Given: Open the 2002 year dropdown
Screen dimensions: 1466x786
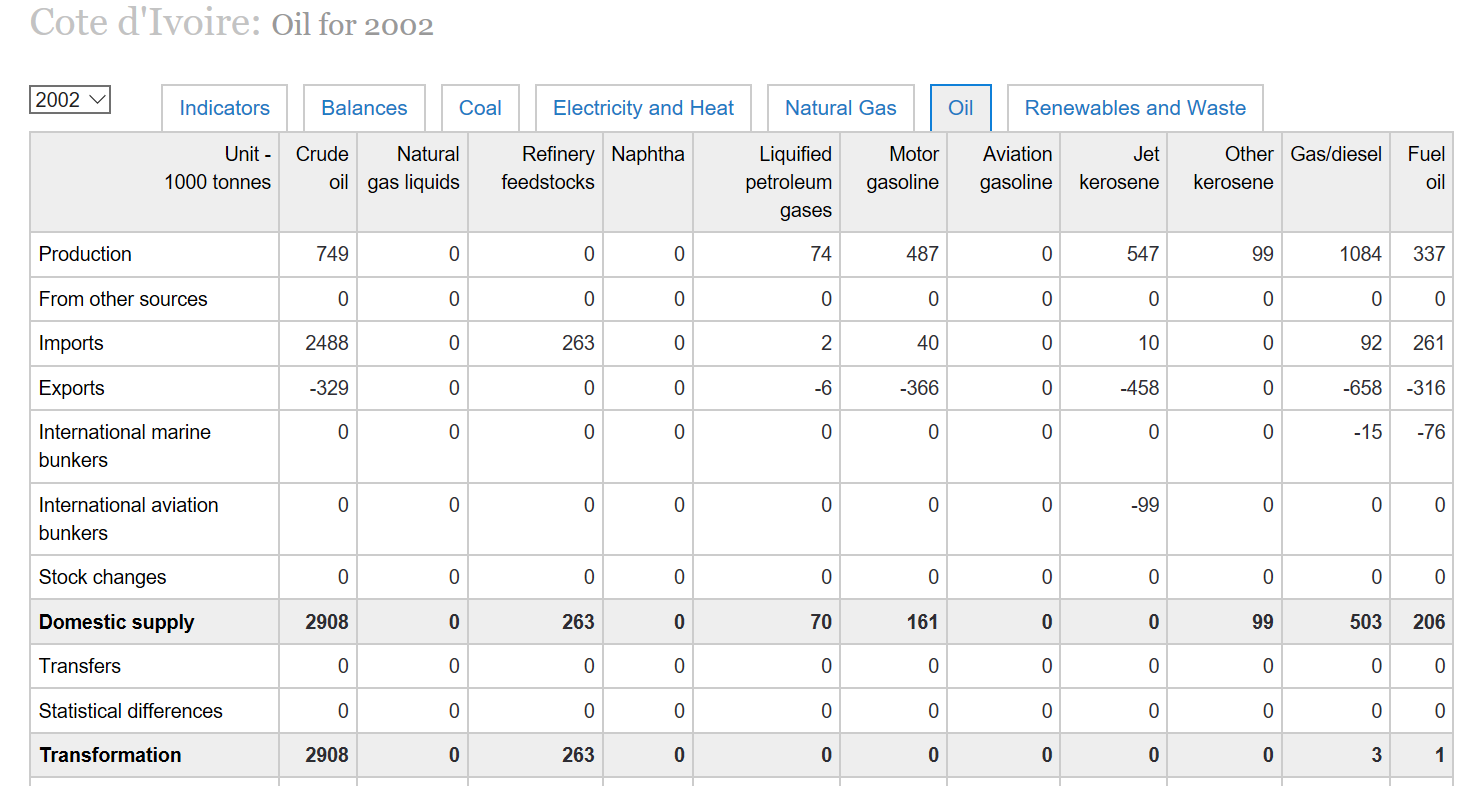Looking at the screenshot, I should pyautogui.click(x=70, y=100).
